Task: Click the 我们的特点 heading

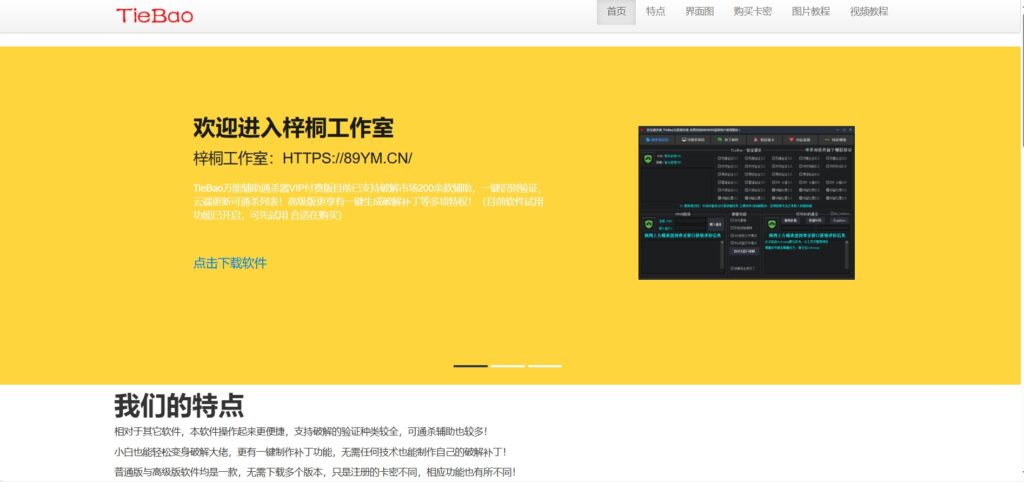Action: pos(179,406)
